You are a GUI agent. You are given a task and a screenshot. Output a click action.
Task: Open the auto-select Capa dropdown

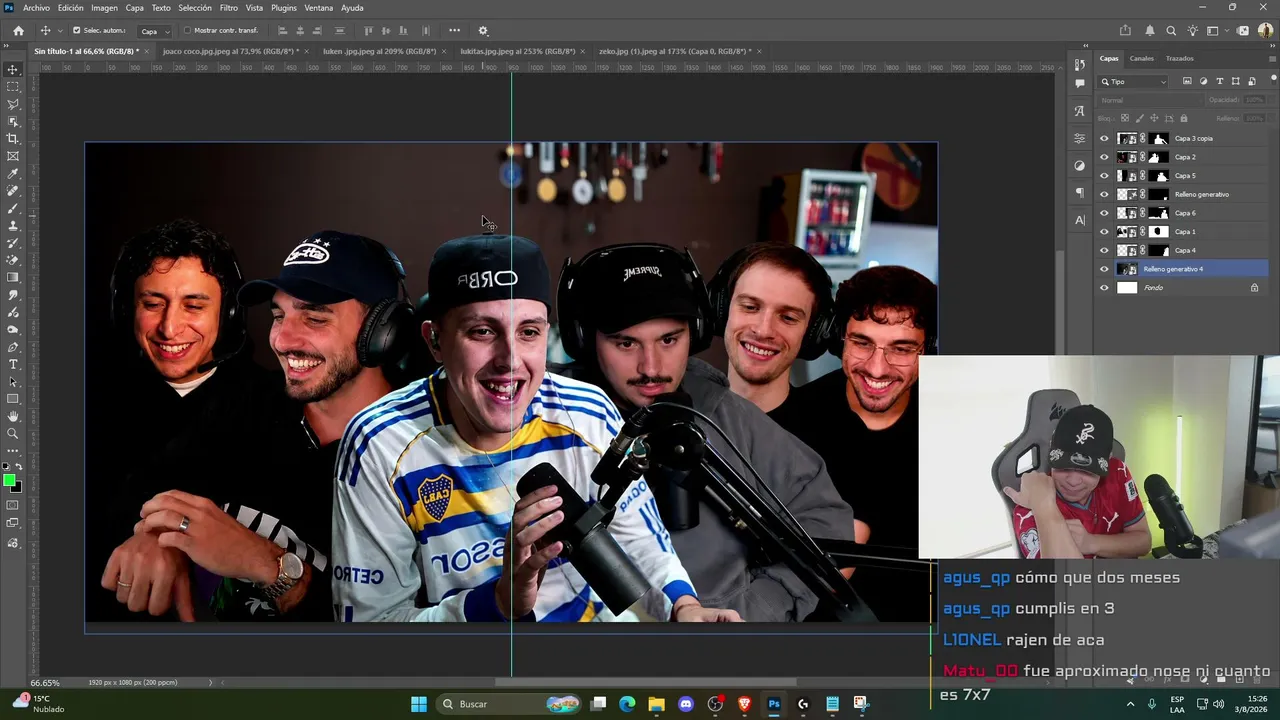point(154,31)
